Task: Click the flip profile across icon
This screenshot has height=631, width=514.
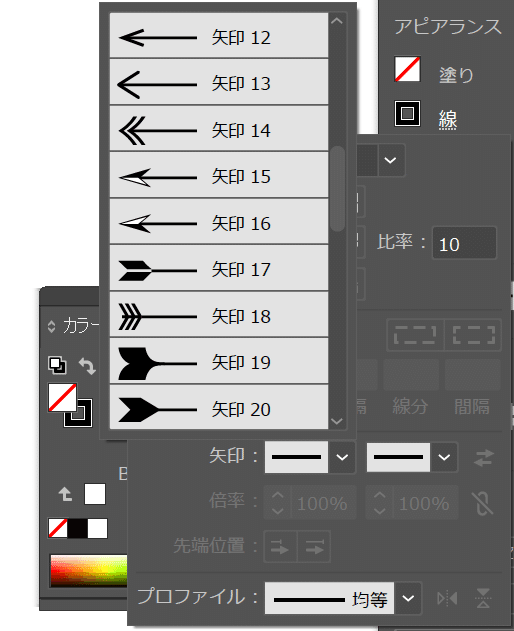Action: click(x=483, y=598)
